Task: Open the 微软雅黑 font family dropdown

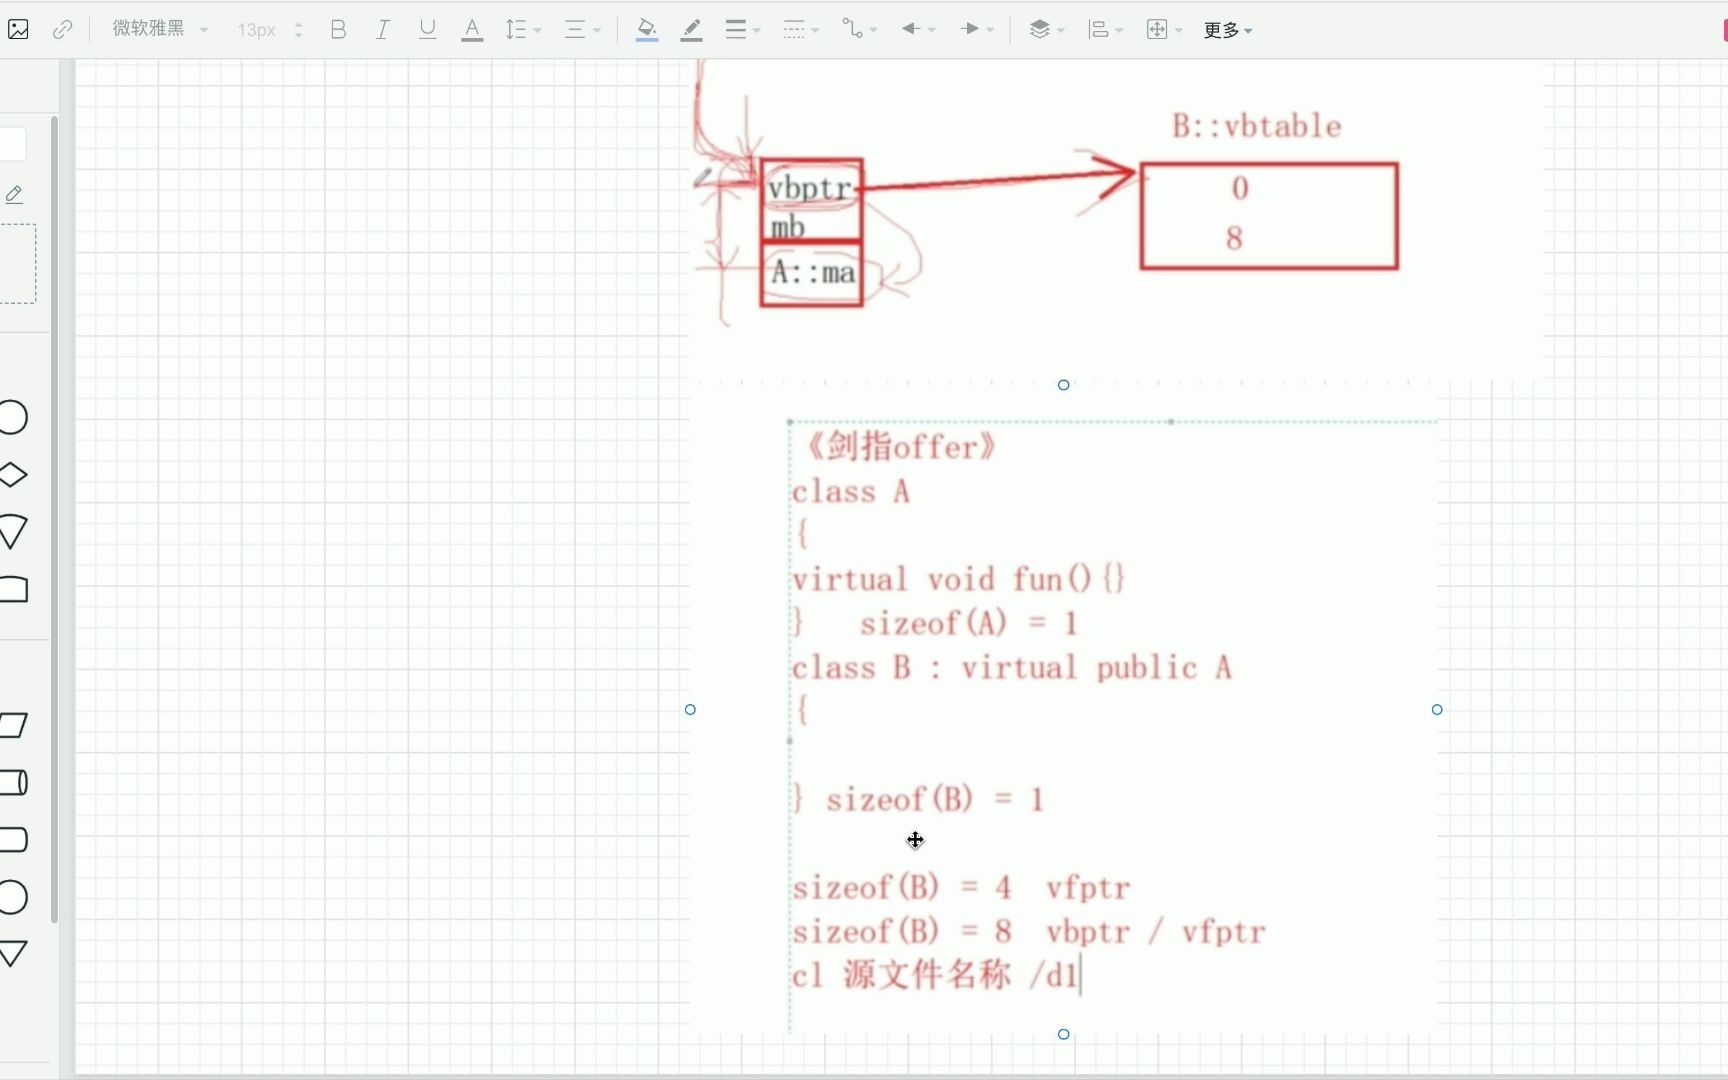Action: (160, 30)
